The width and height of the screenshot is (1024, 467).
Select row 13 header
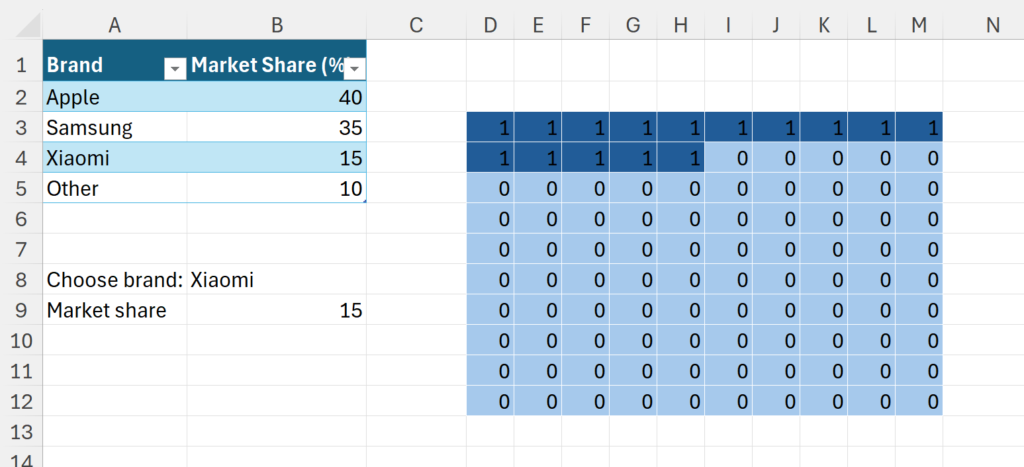tap(21, 432)
